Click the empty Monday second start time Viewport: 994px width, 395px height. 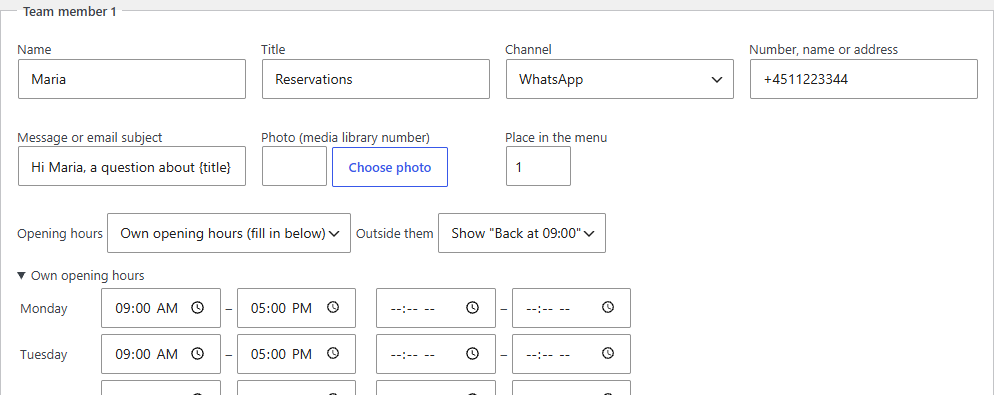point(436,308)
